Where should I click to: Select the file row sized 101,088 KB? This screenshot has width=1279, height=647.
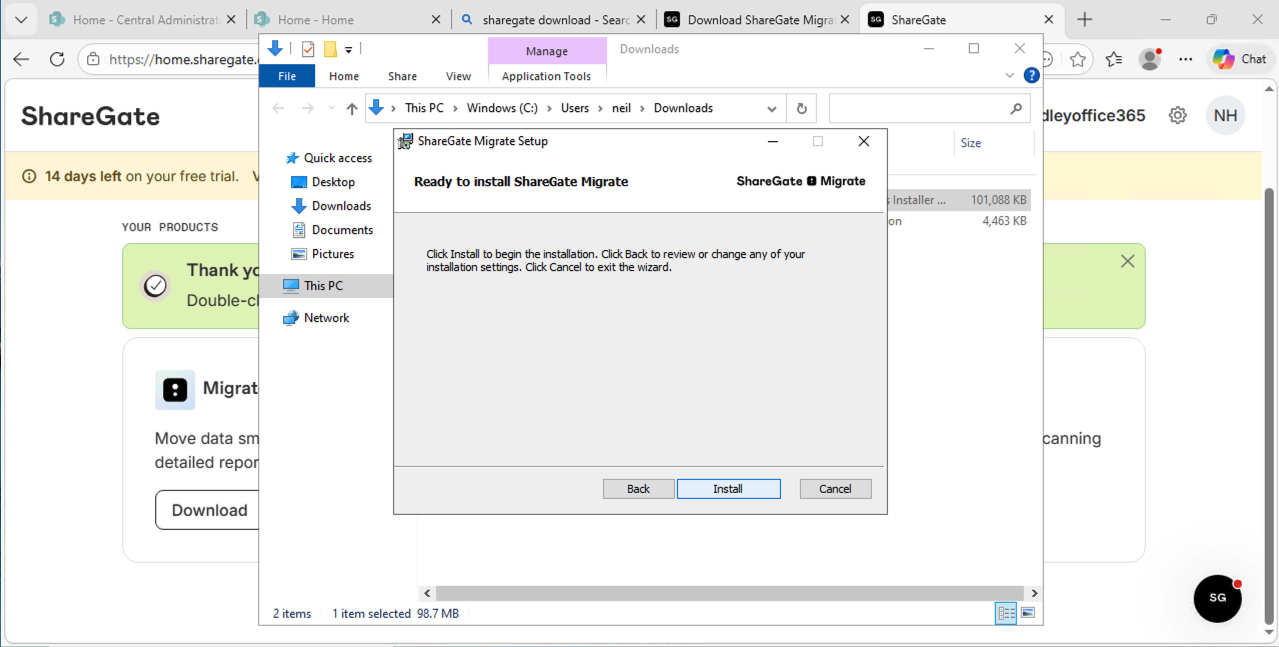tap(958, 200)
